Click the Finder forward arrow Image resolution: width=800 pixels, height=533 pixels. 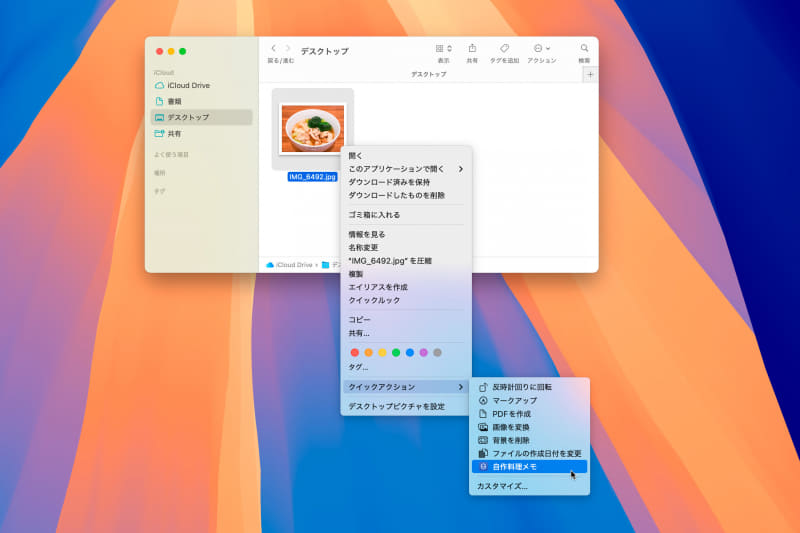(x=288, y=48)
